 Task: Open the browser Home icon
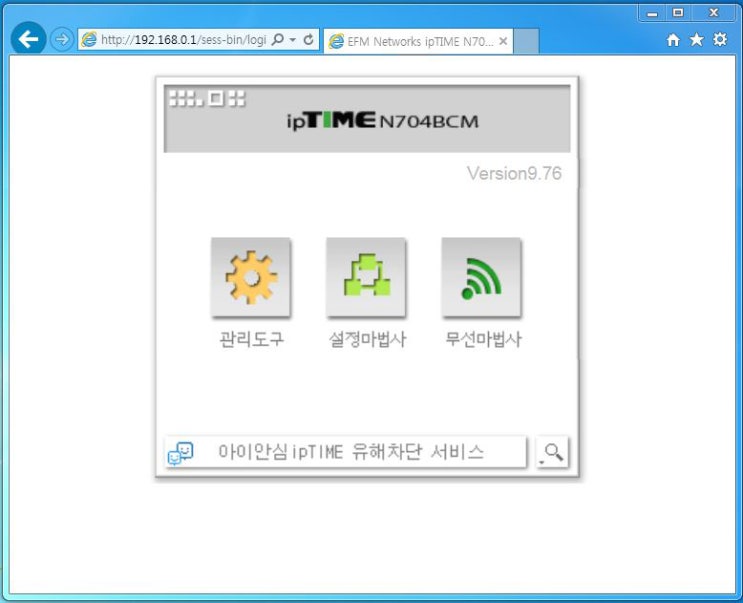point(673,40)
